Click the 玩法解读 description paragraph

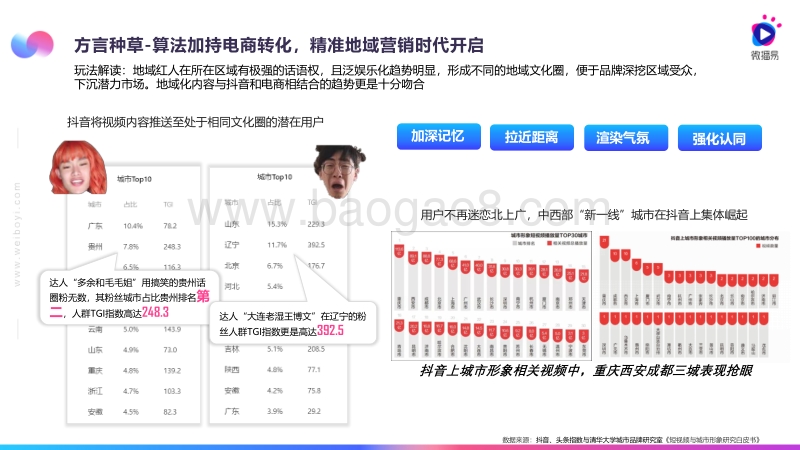pos(386,77)
